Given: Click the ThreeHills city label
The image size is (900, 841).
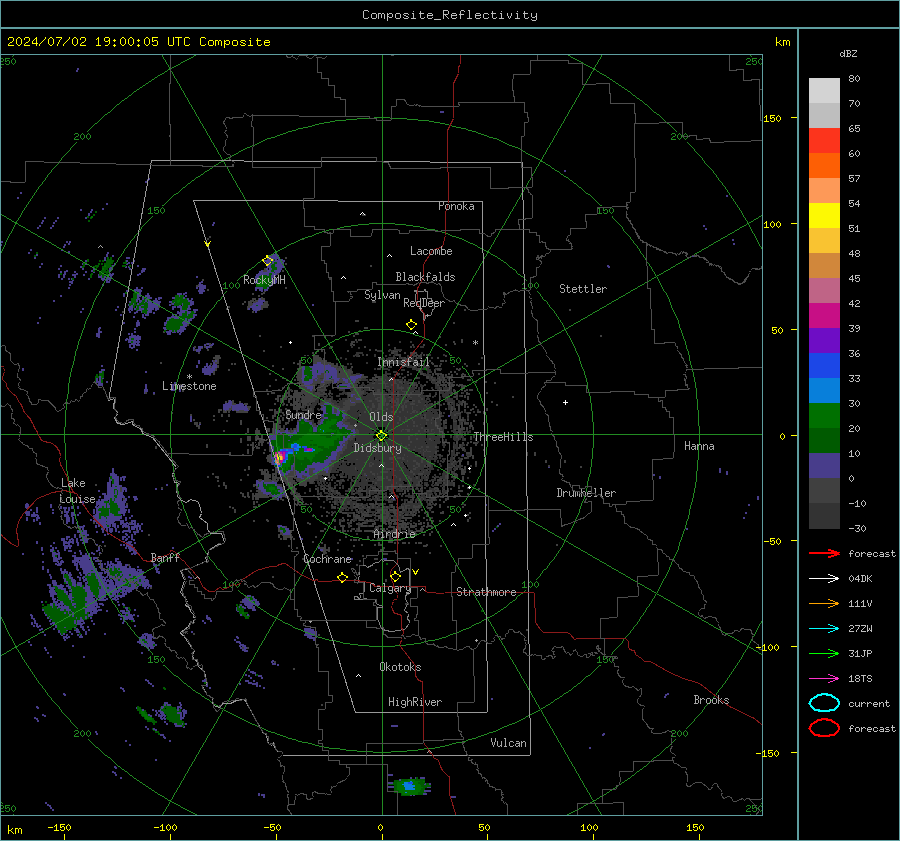Looking at the screenshot, I should [503, 437].
